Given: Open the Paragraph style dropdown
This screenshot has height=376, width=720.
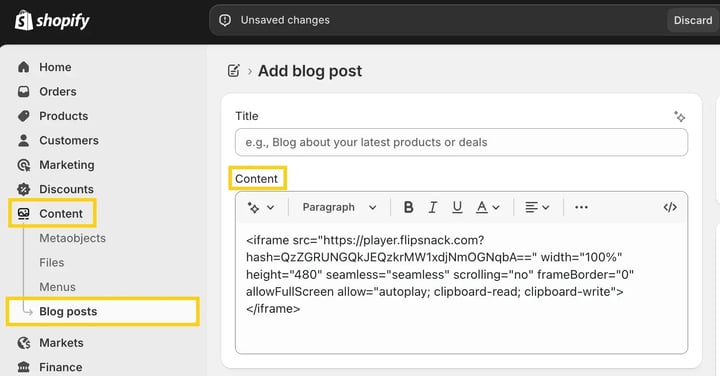Looking at the screenshot, I should (339, 208).
